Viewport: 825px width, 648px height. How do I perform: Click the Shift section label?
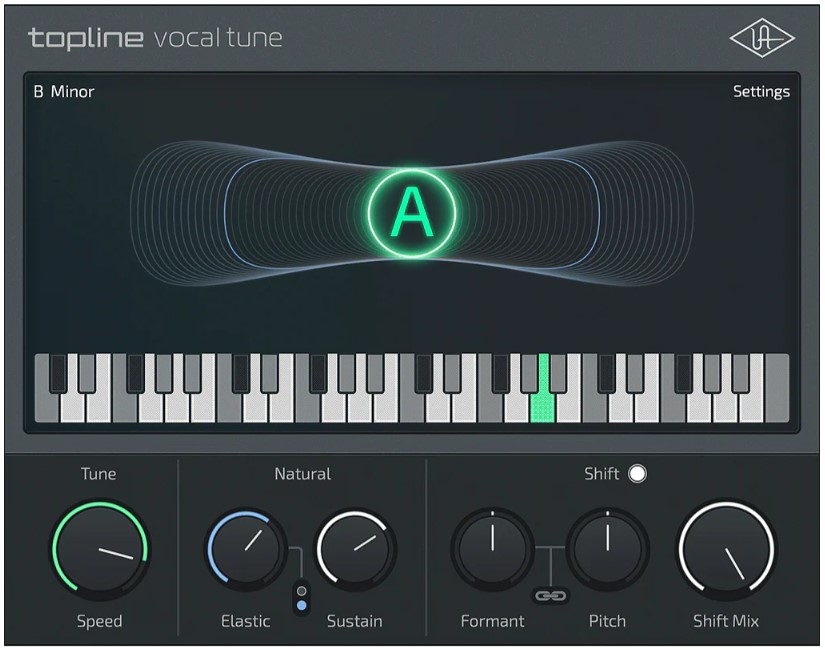click(x=601, y=474)
